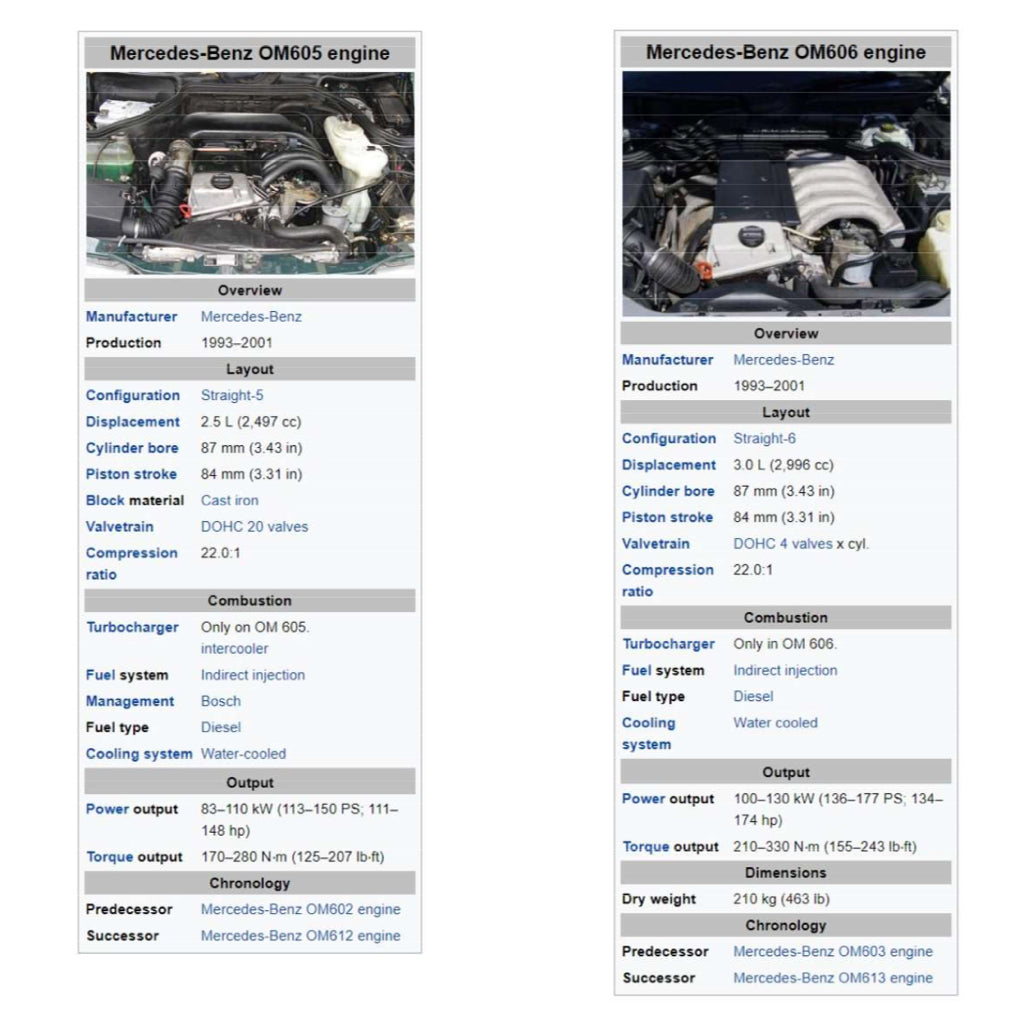Open the intercooler link in OM605 box
Screen dimensions: 1024x1024
coord(234,648)
